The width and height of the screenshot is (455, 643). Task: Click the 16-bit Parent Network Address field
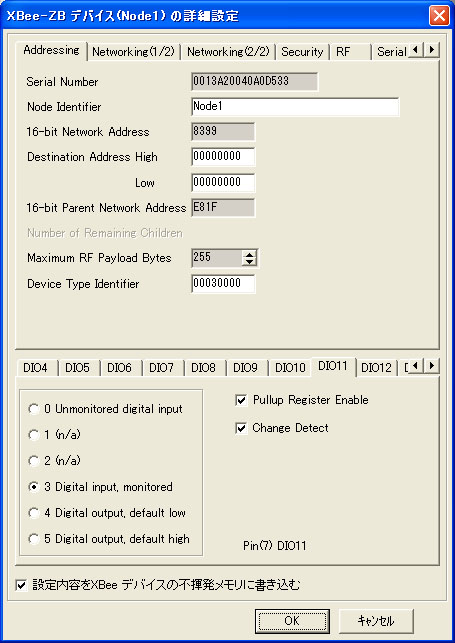pyautogui.click(x=223, y=207)
